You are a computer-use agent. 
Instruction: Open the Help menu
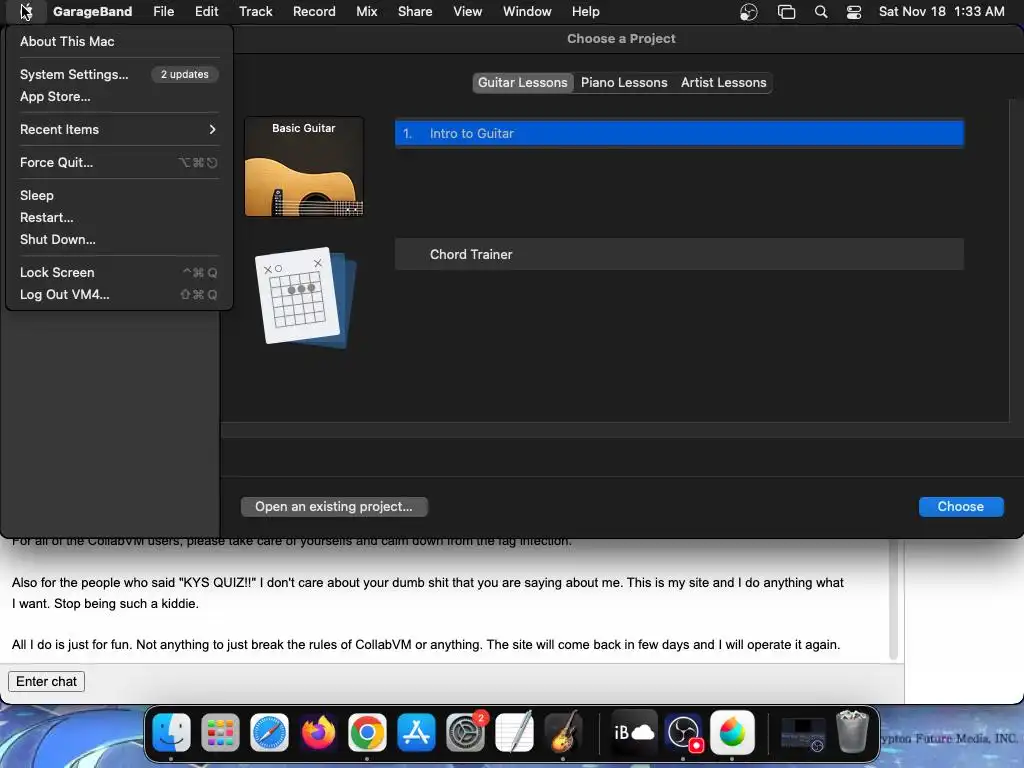pyautogui.click(x=586, y=12)
